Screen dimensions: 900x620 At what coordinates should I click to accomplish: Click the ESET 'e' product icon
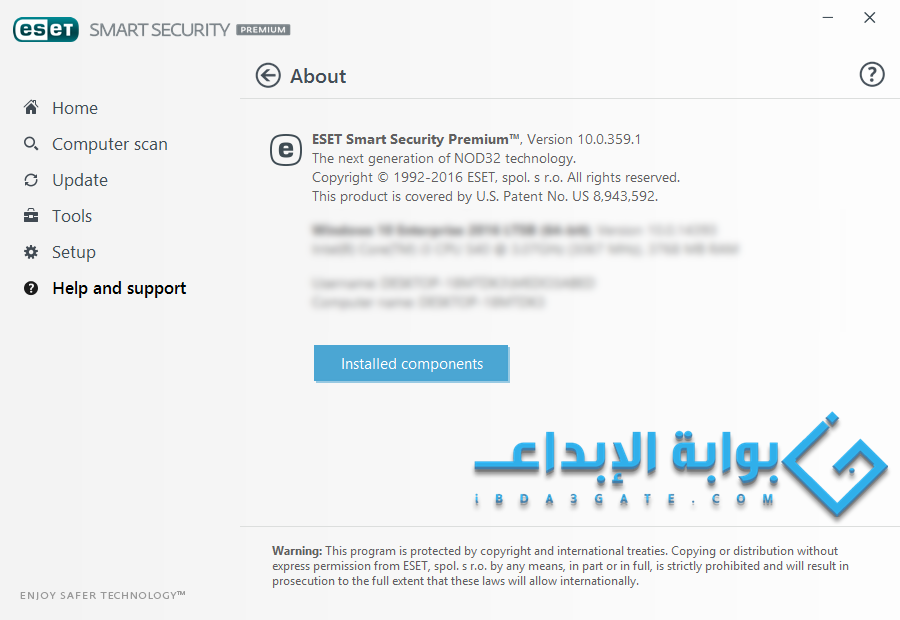[286, 150]
